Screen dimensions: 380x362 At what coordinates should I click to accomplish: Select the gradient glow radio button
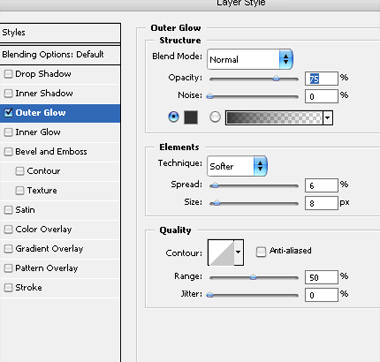click(x=215, y=117)
